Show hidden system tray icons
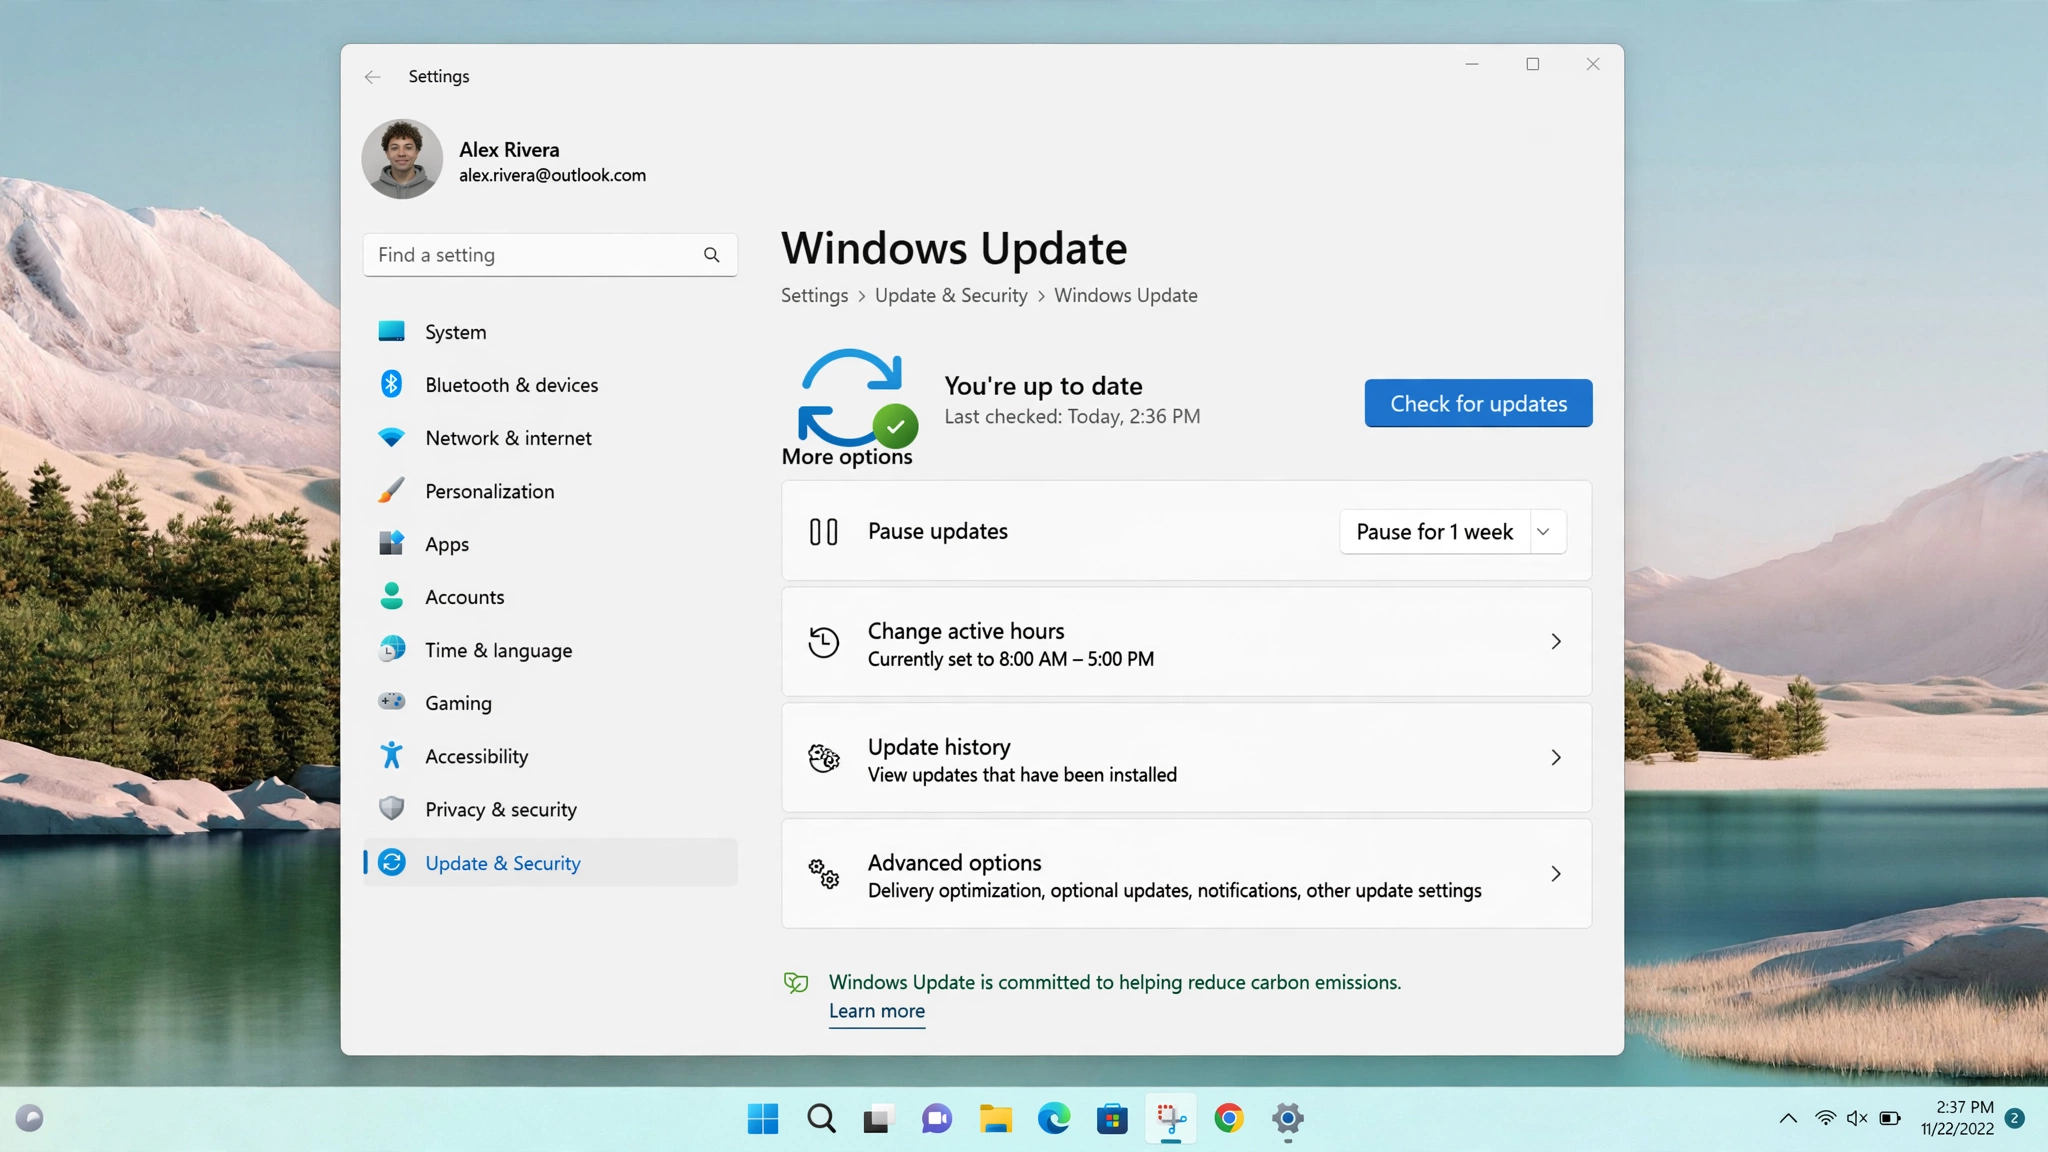This screenshot has height=1152, width=2048. click(1788, 1118)
